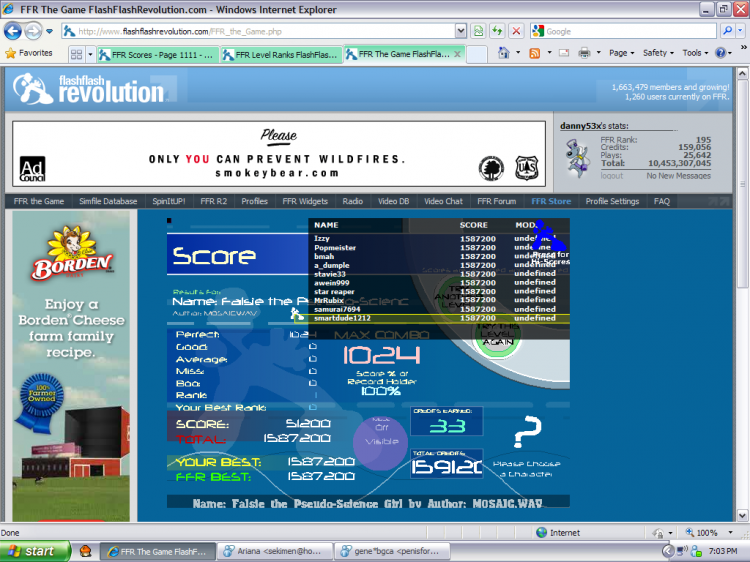Click the browser Back arrow button
750x562 pixels.
click(13, 32)
